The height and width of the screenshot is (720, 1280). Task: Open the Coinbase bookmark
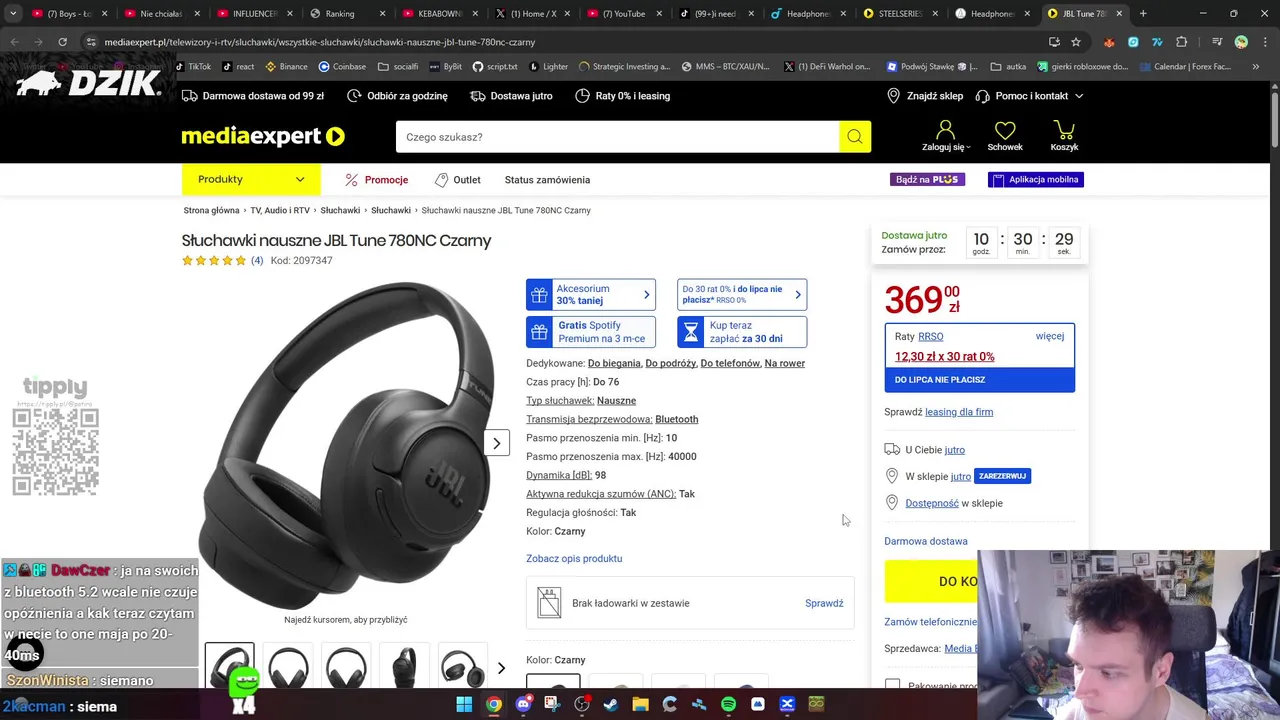(342, 66)
